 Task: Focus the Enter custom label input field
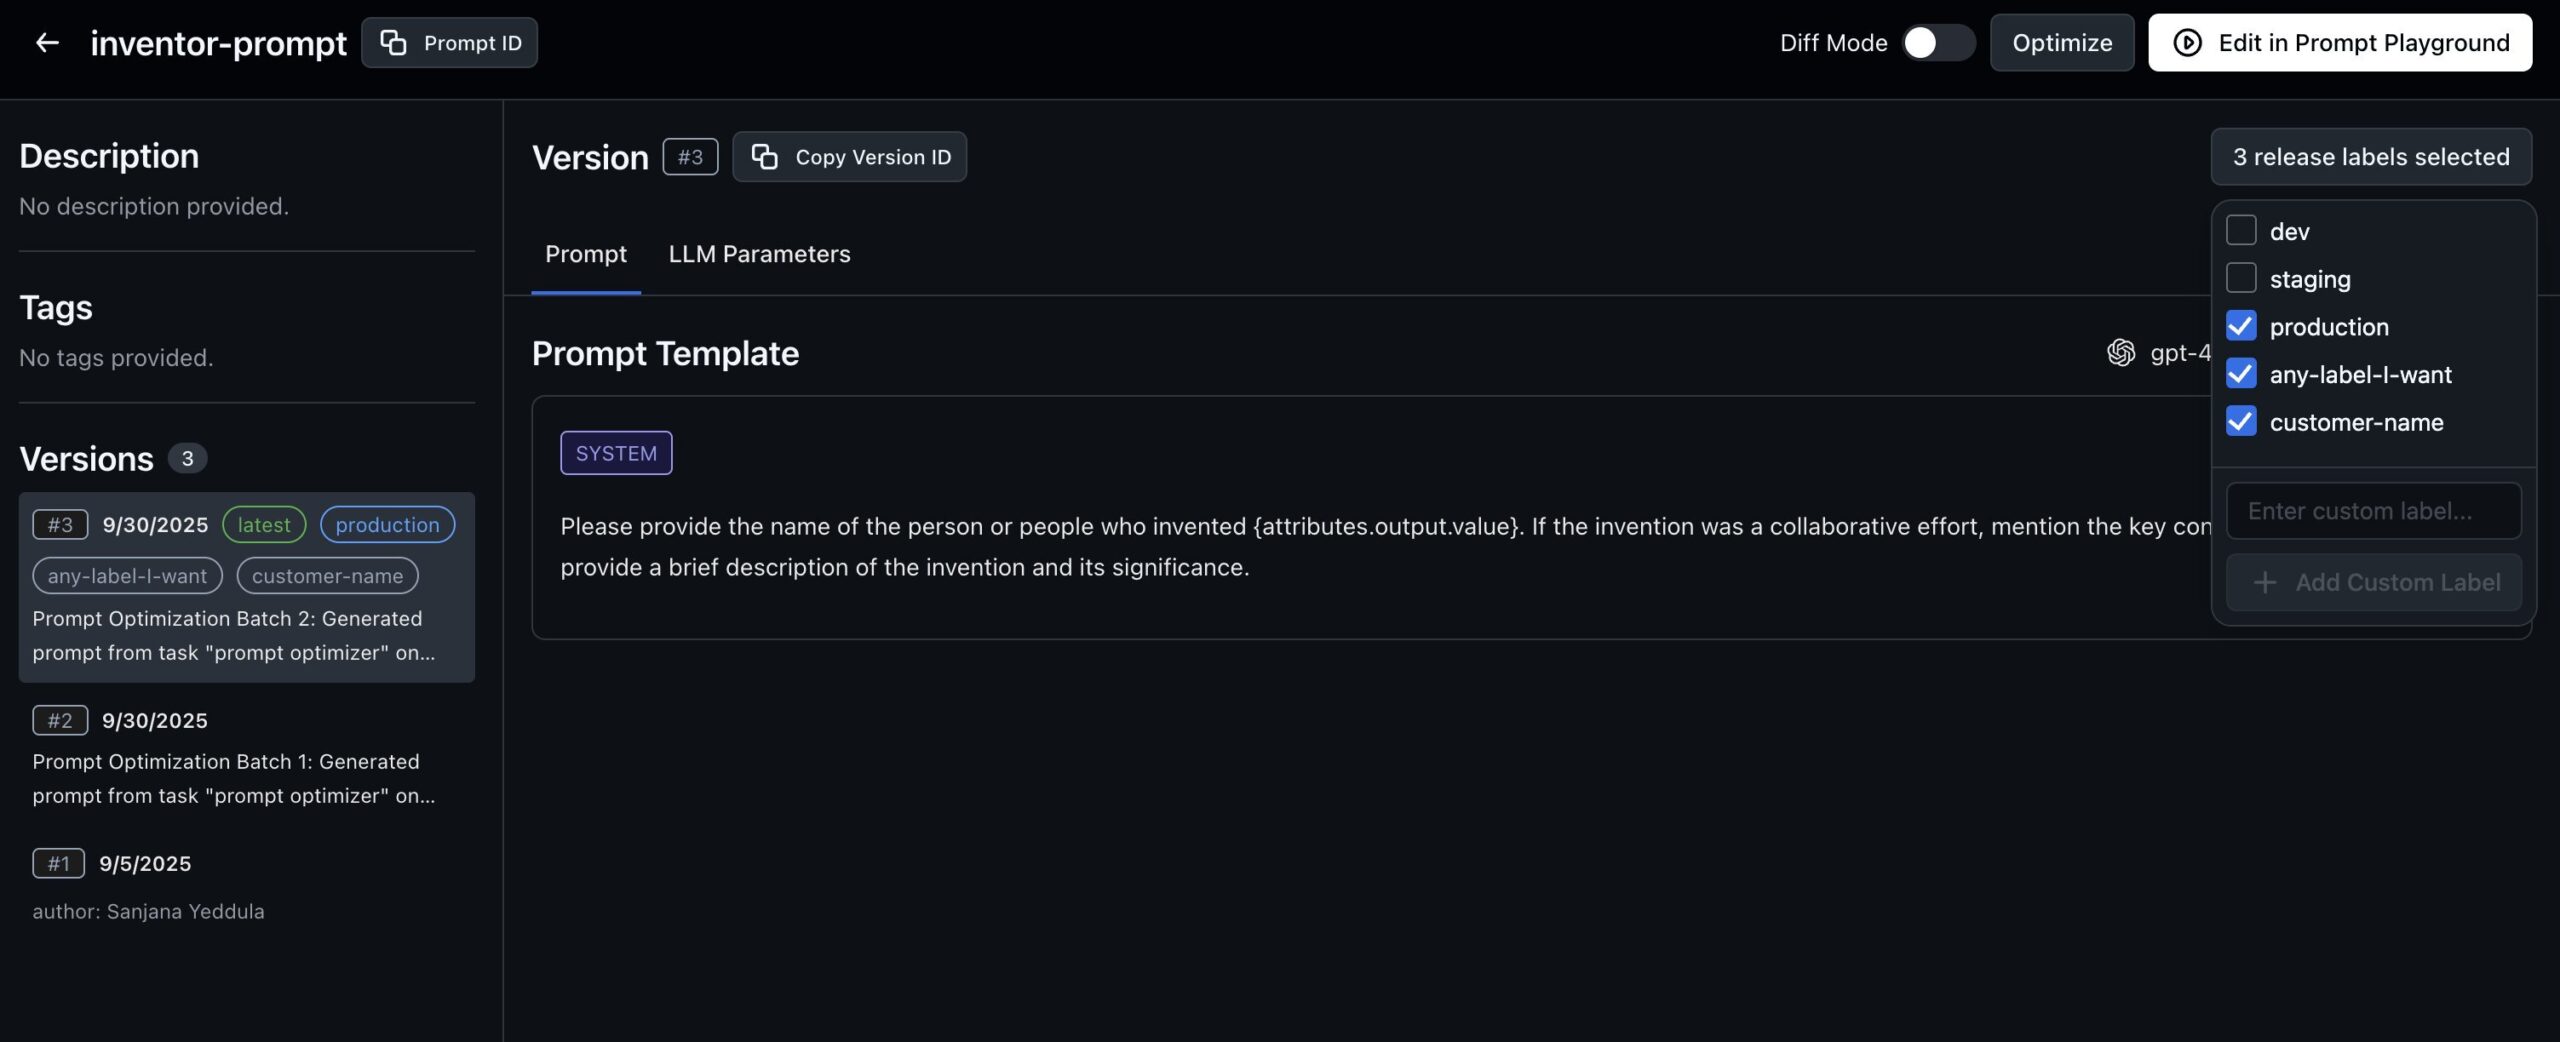2373,511
